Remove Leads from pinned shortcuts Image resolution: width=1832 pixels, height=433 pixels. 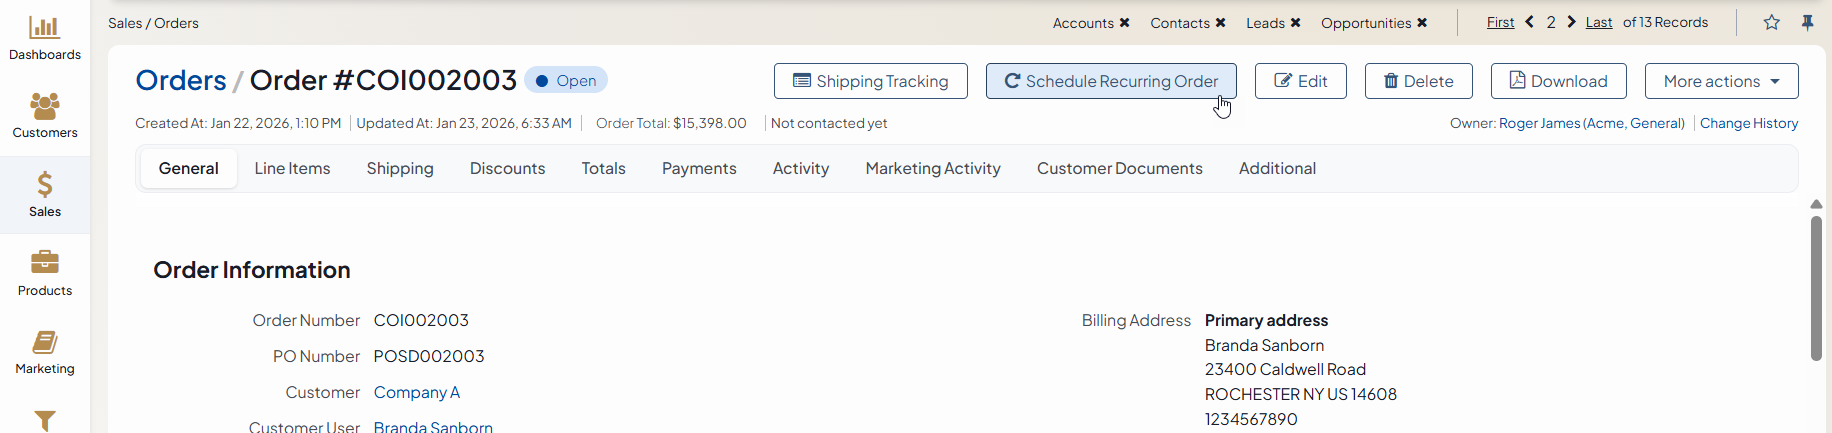[1295, 23]
